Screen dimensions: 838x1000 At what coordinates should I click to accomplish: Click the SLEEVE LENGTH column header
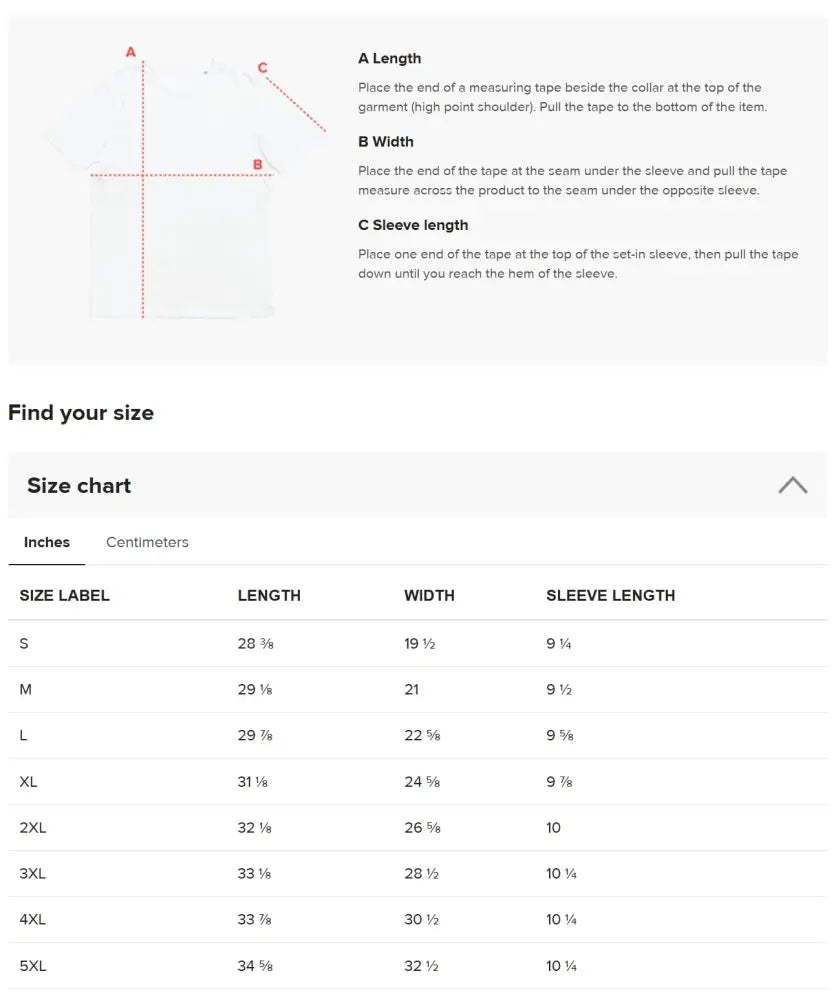(x=610, y=596)
